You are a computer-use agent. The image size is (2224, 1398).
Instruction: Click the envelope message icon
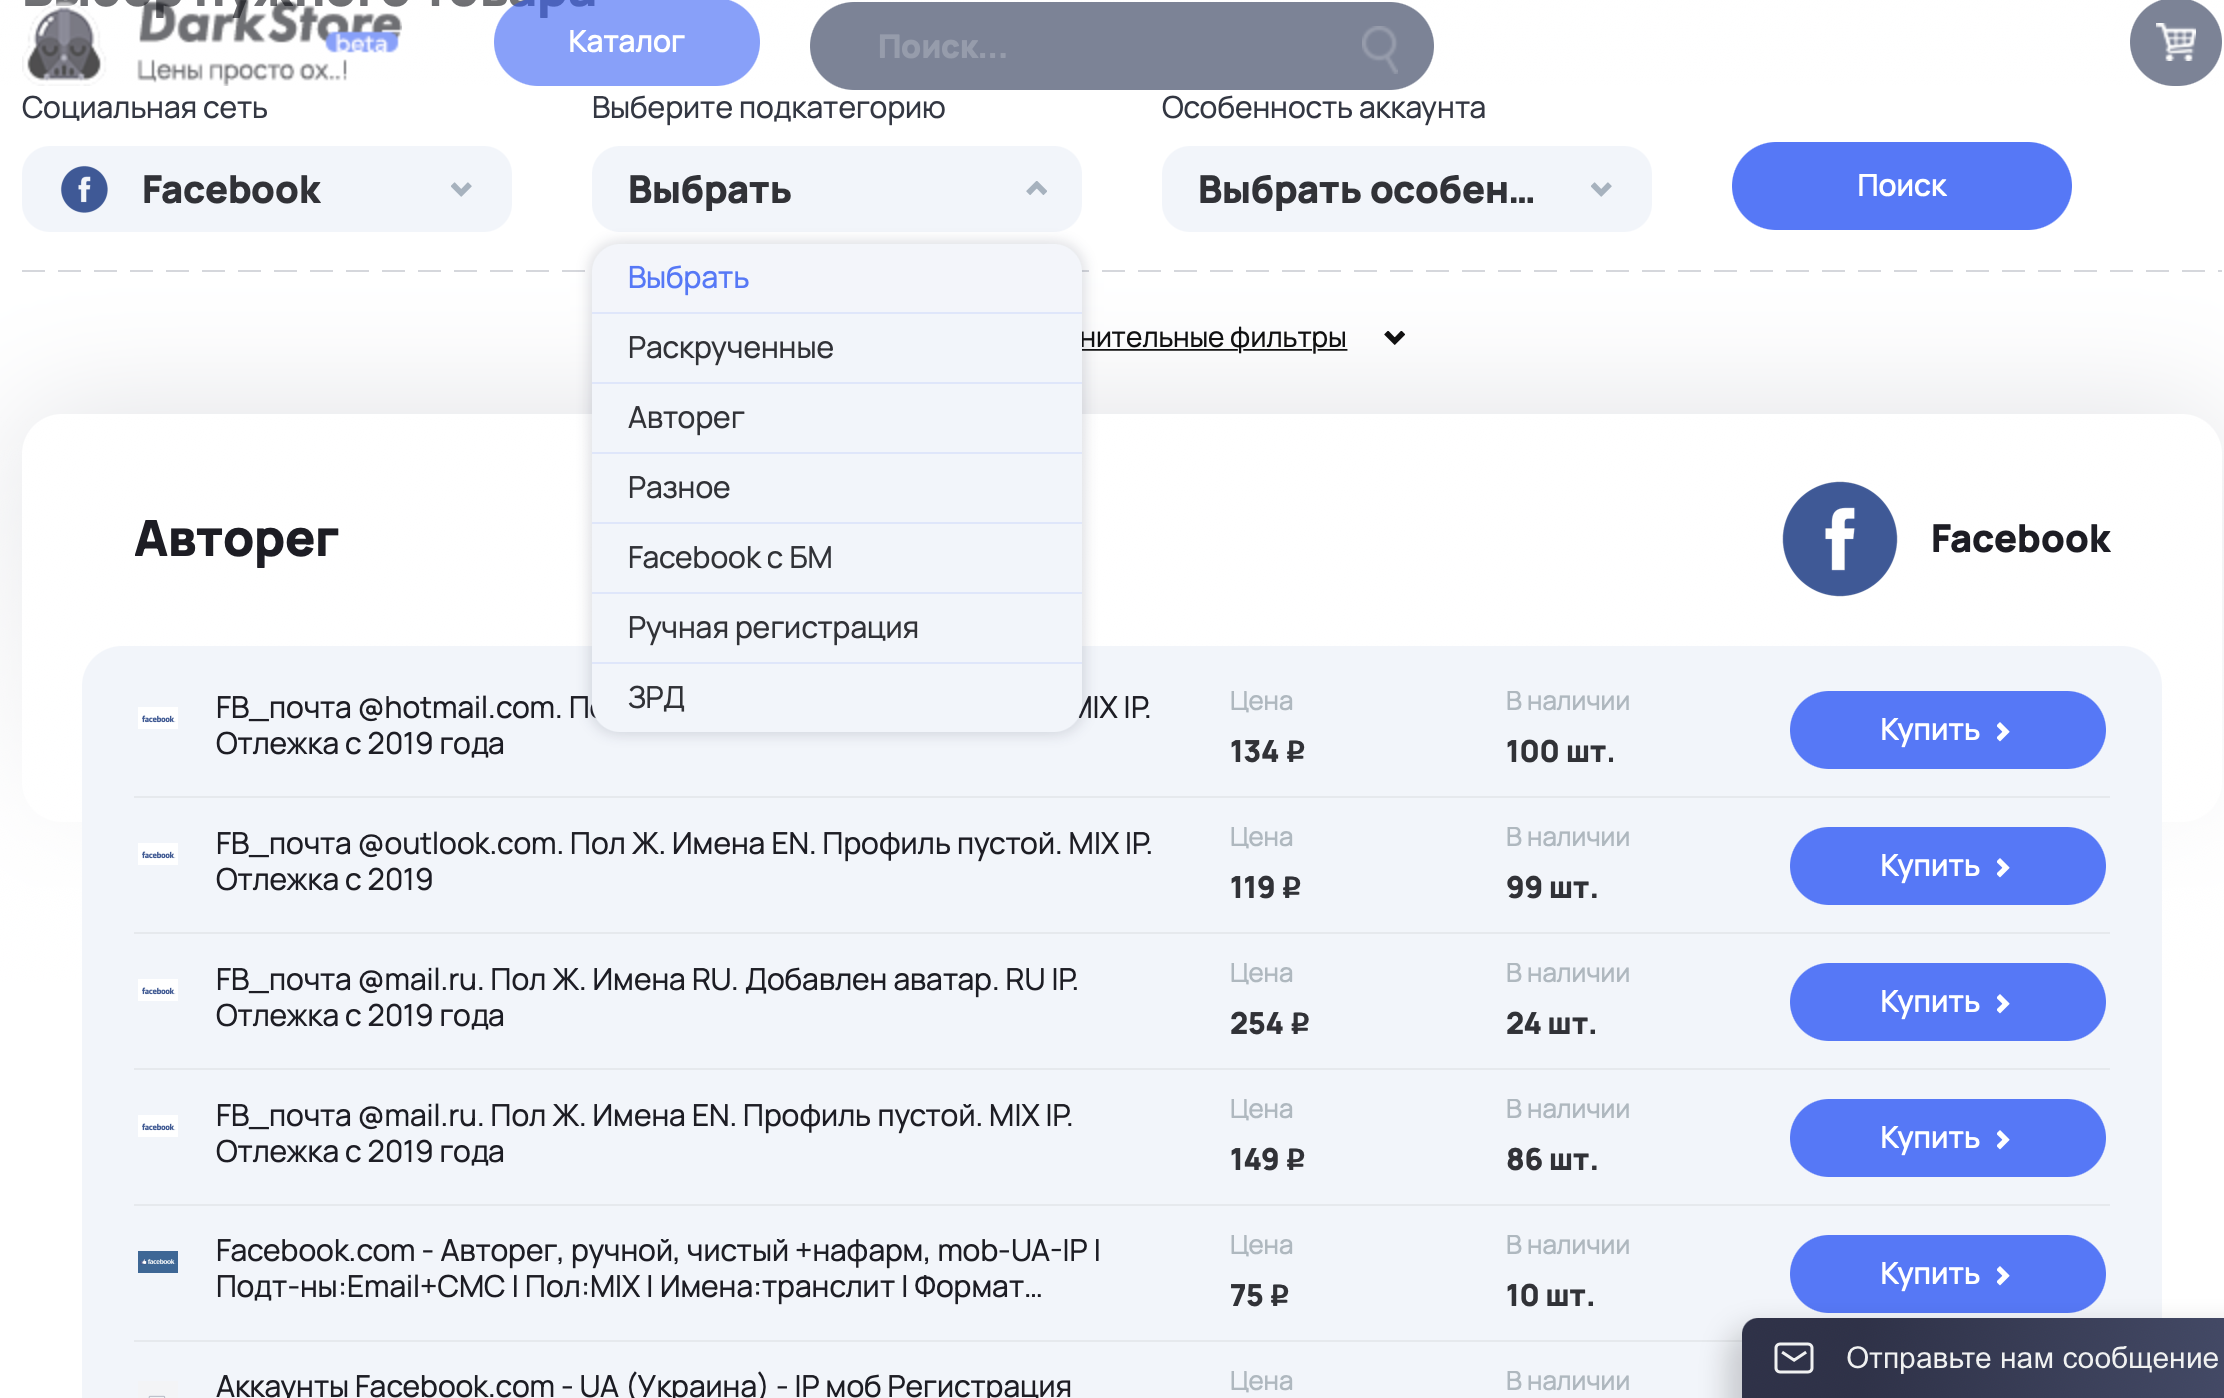(x=1793, y=1357)
